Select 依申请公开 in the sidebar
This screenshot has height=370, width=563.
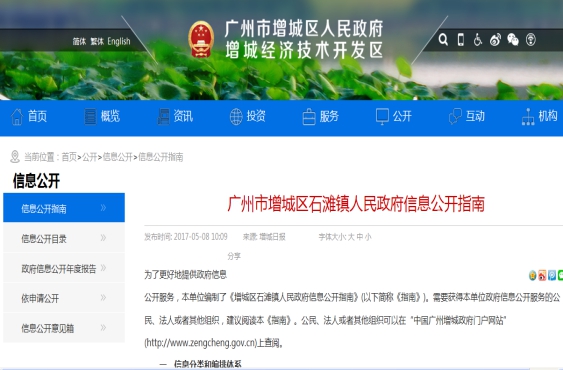pos(64,298)
